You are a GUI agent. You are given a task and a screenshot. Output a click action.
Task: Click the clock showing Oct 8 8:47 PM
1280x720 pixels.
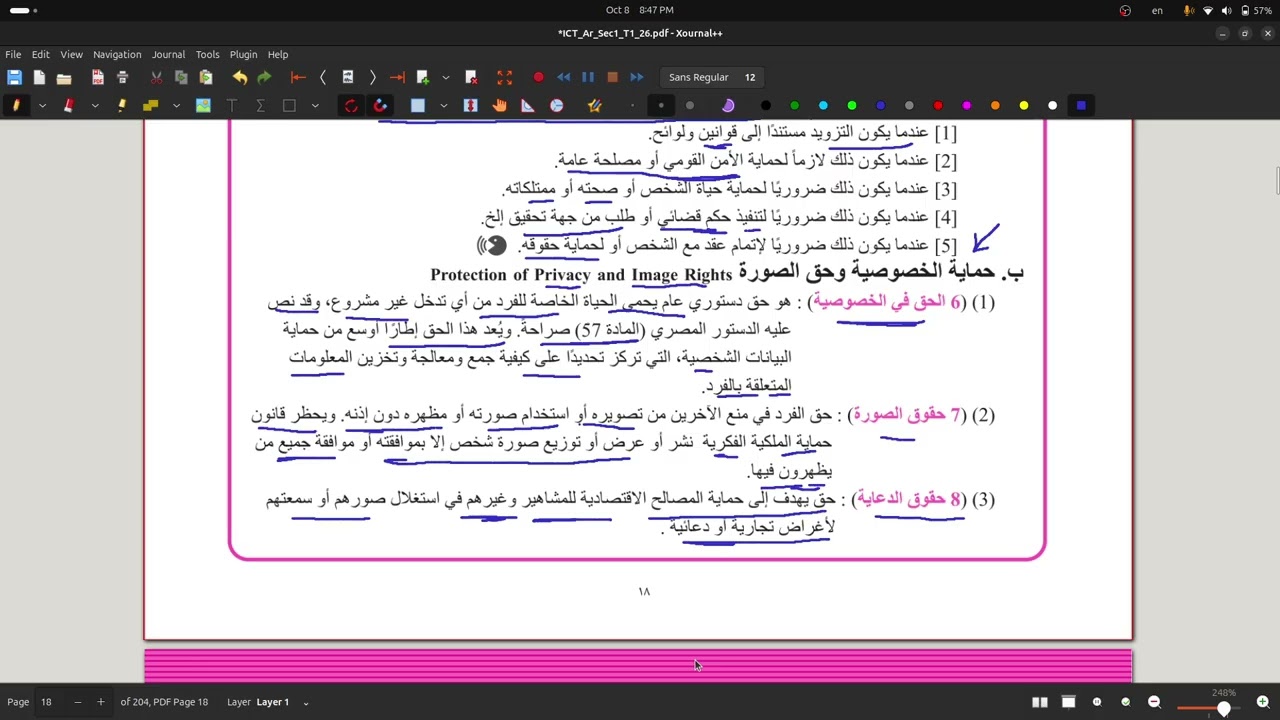pyautogui.click(x=639, y=10)
